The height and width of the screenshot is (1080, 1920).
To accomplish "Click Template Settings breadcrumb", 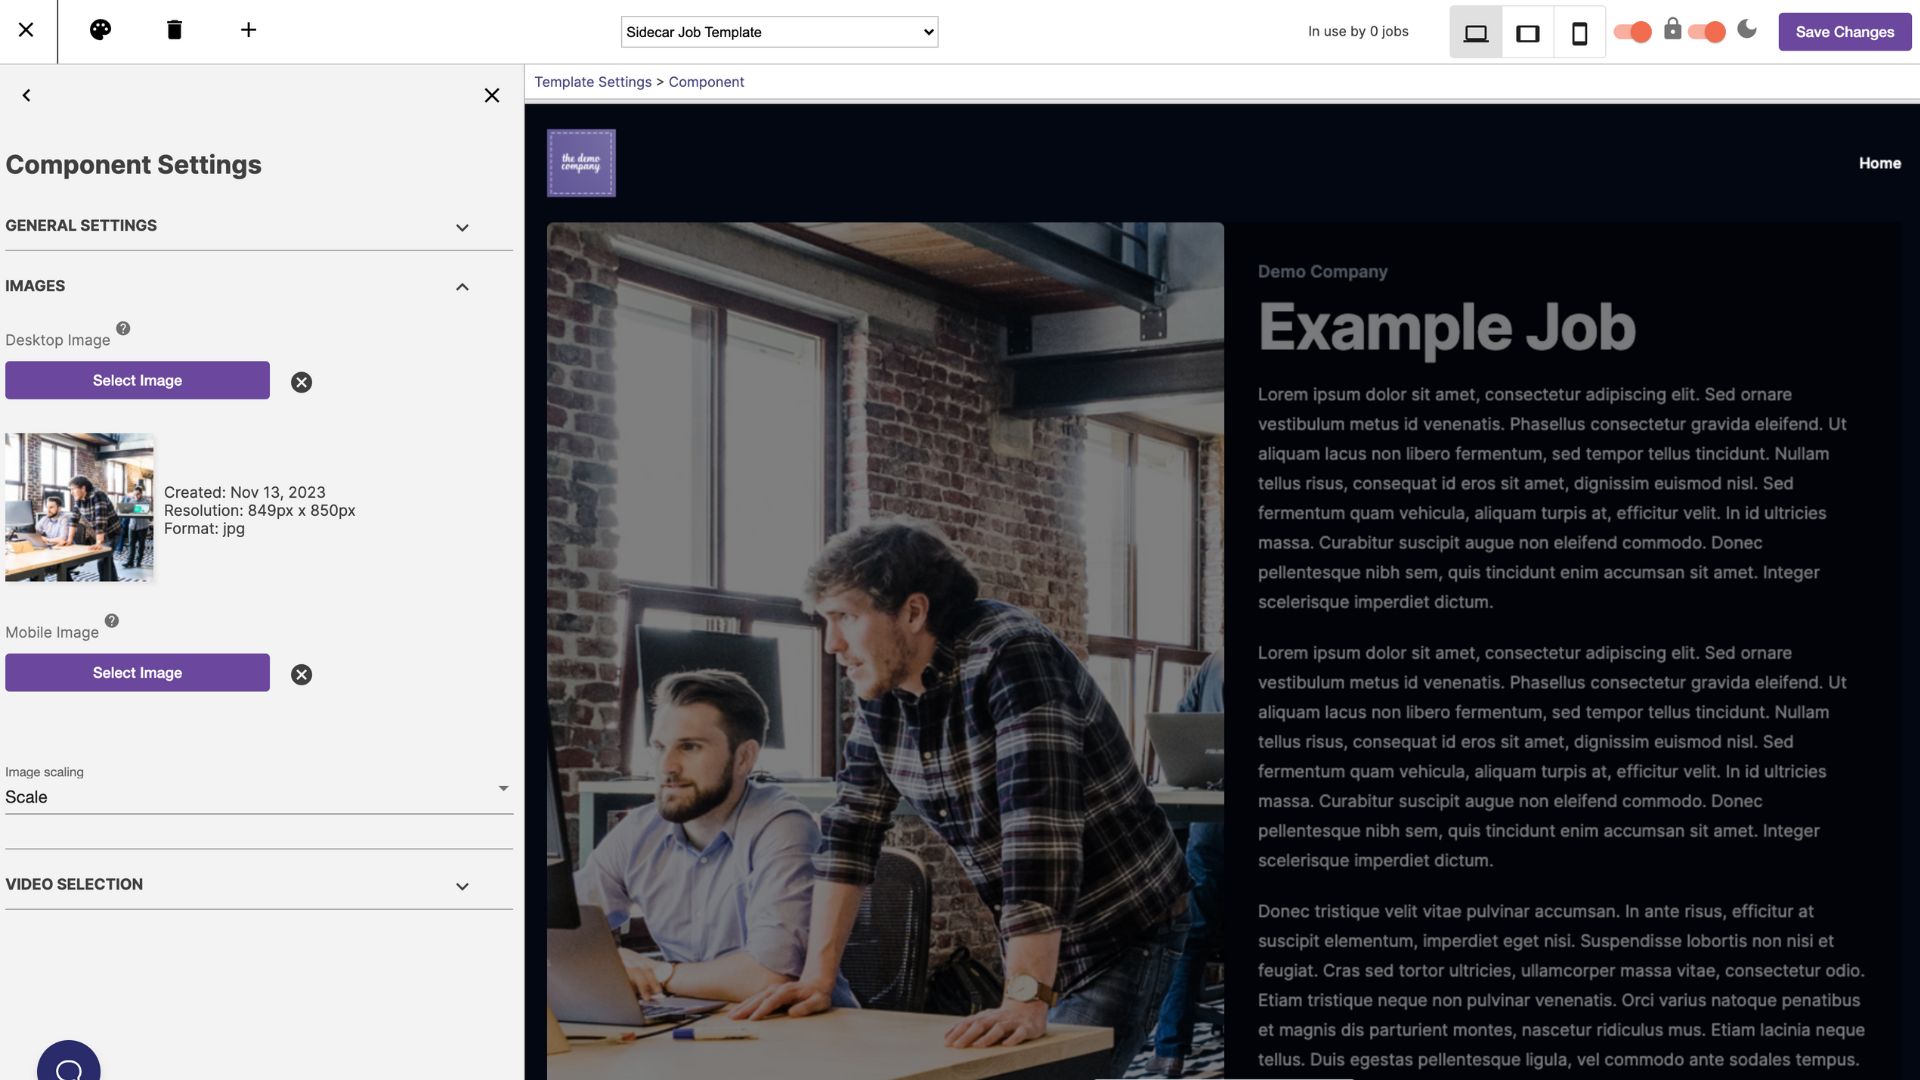I will (x=593, y=82).
